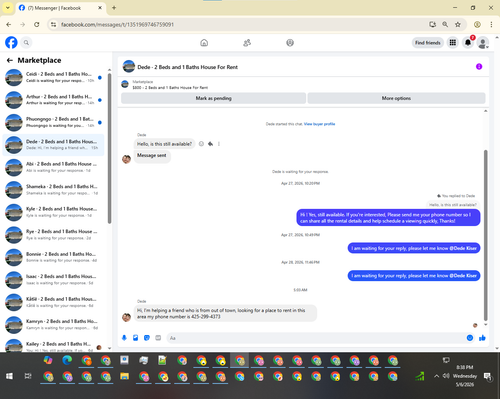Open the emoji picker in message box

click(x=470, y=338)
